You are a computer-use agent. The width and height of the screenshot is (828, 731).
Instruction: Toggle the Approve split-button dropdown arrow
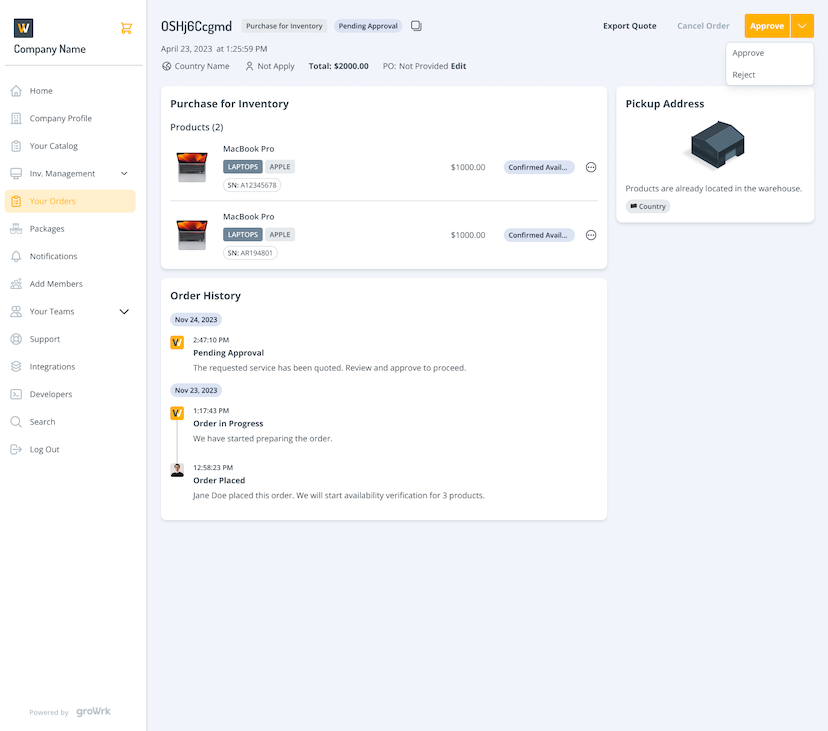(802, 26)
